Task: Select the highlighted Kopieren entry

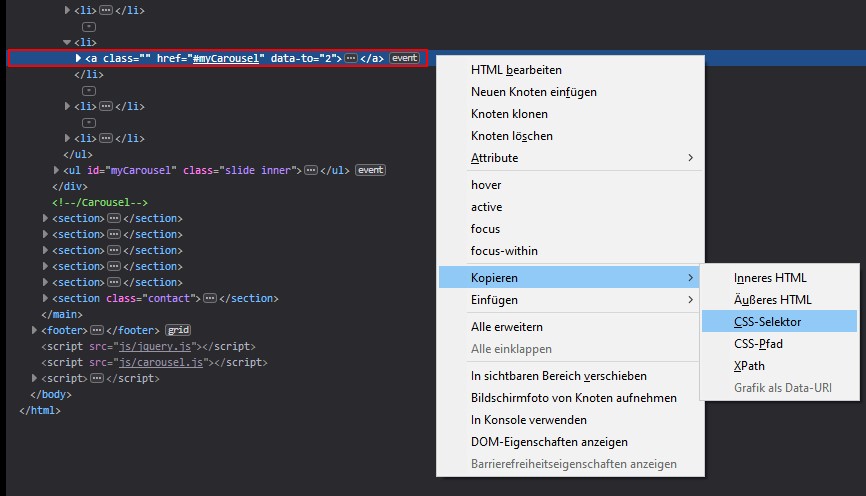Action: click(571, 278)
